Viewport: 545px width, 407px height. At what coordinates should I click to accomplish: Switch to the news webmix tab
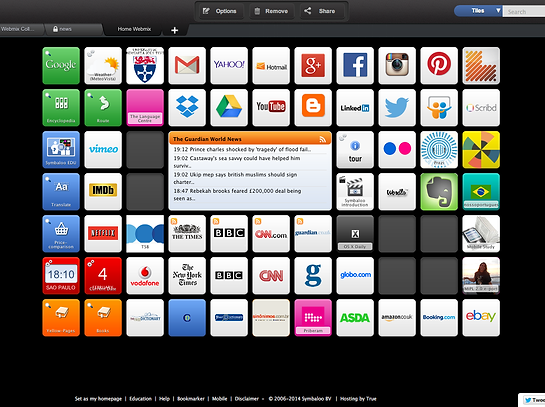click(x=74, y=29)
